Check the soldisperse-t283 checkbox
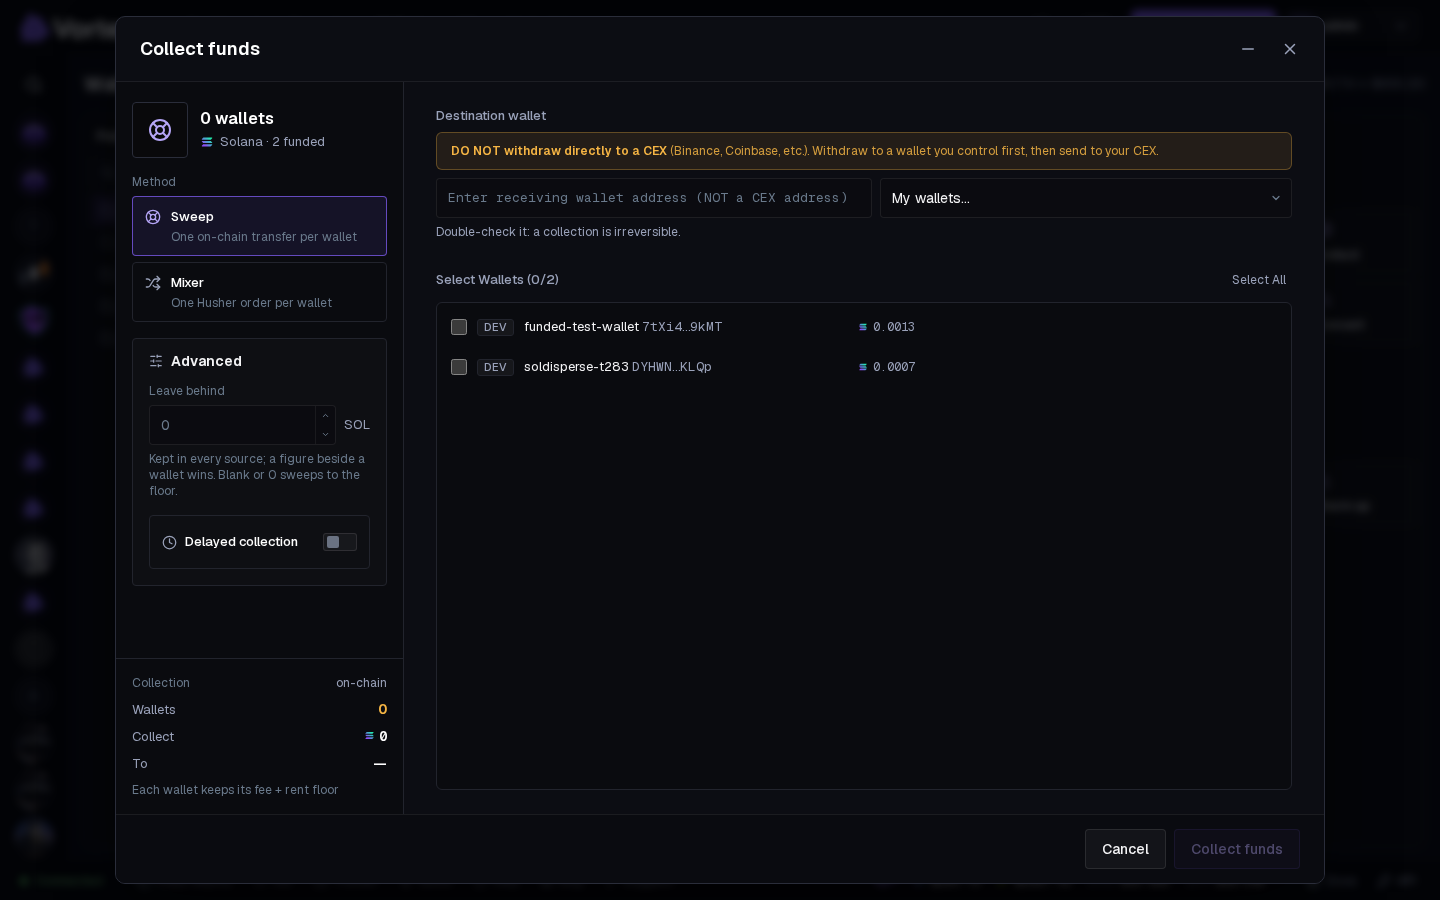This screenshot has height=900, width=1440. pyautogui.click(x=459, y=367)
